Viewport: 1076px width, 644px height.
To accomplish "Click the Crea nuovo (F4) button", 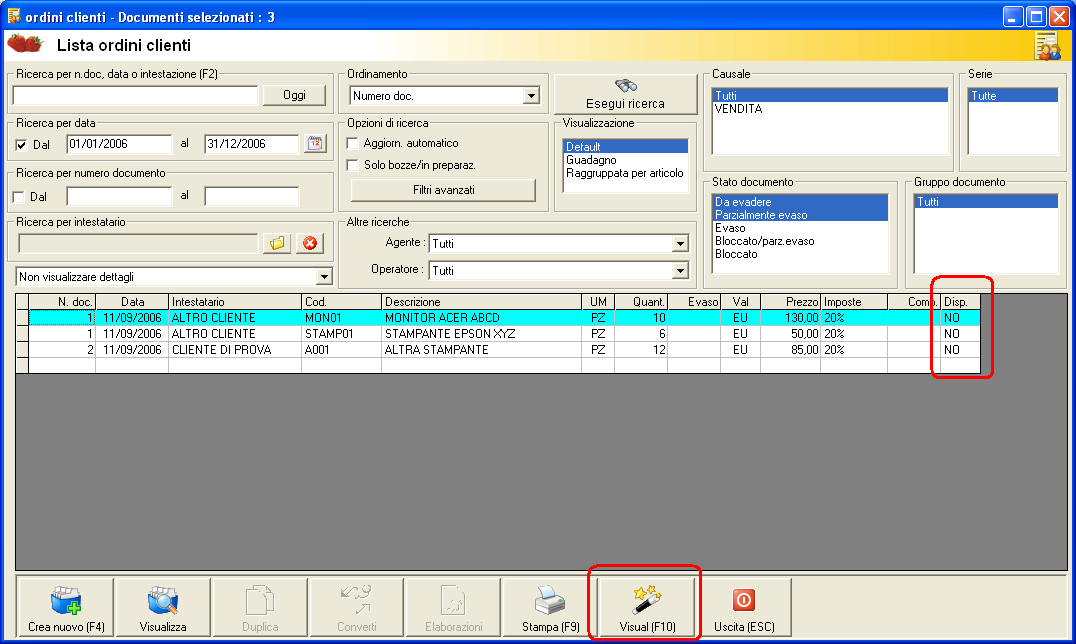I will tap(66, 608).
